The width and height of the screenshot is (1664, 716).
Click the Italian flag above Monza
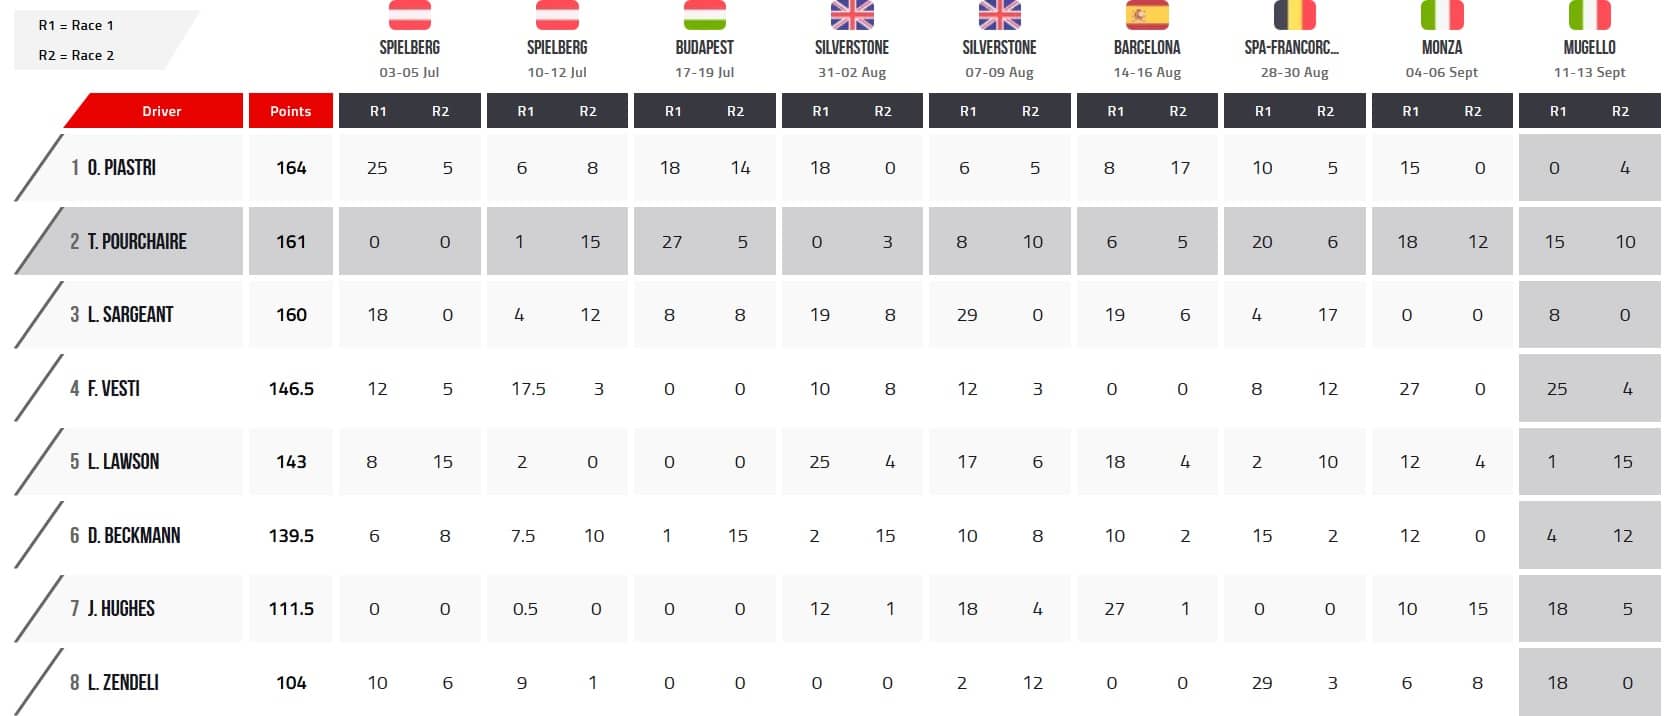pyautogui.click(x=1442, y=15)
